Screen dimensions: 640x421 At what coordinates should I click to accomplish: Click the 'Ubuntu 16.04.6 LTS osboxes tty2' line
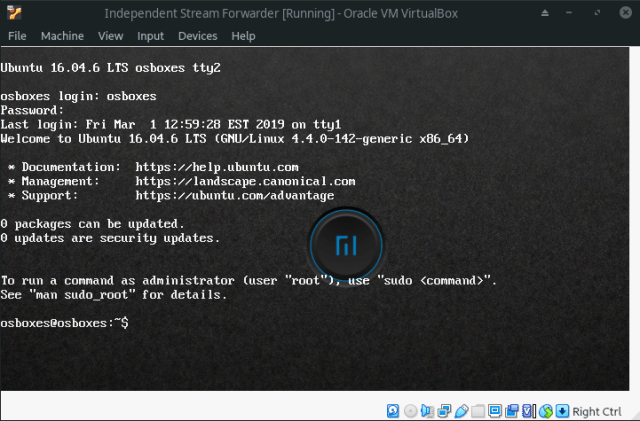click(x=110, y=67)
